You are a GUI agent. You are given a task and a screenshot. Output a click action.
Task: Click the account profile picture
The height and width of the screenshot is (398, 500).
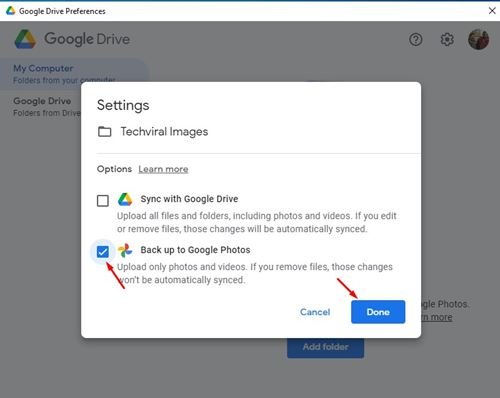coord(478,39)
